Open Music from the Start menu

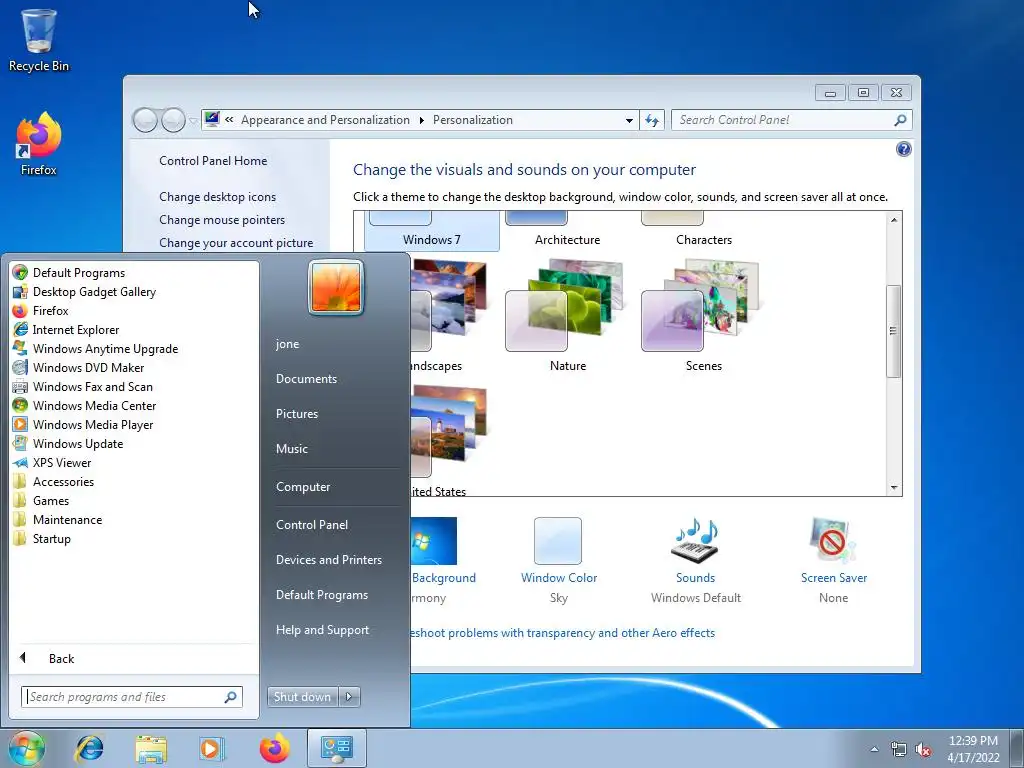291,449
